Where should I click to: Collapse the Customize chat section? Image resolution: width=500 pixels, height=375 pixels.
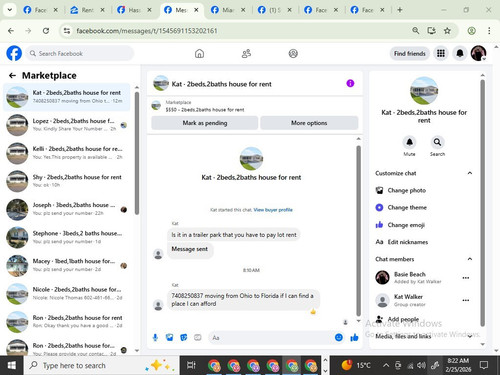(470, 173)
